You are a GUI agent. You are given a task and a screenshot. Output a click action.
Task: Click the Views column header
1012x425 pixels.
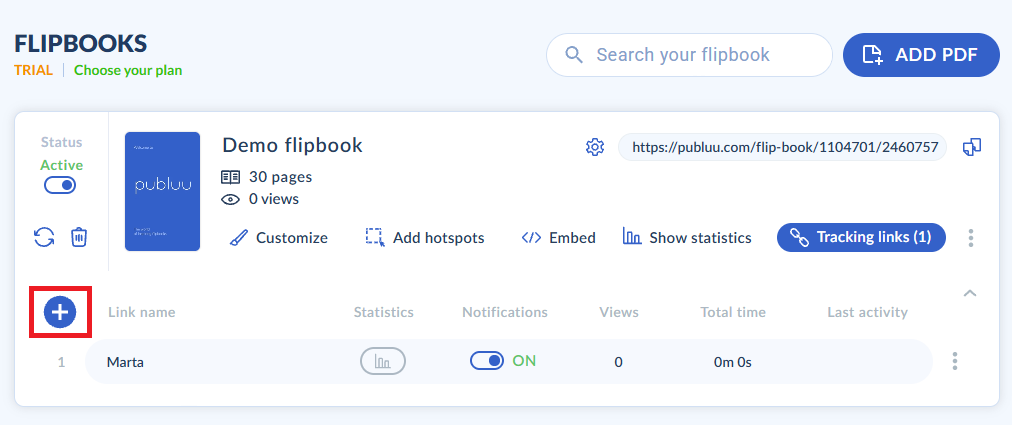[x=619, y=313]
